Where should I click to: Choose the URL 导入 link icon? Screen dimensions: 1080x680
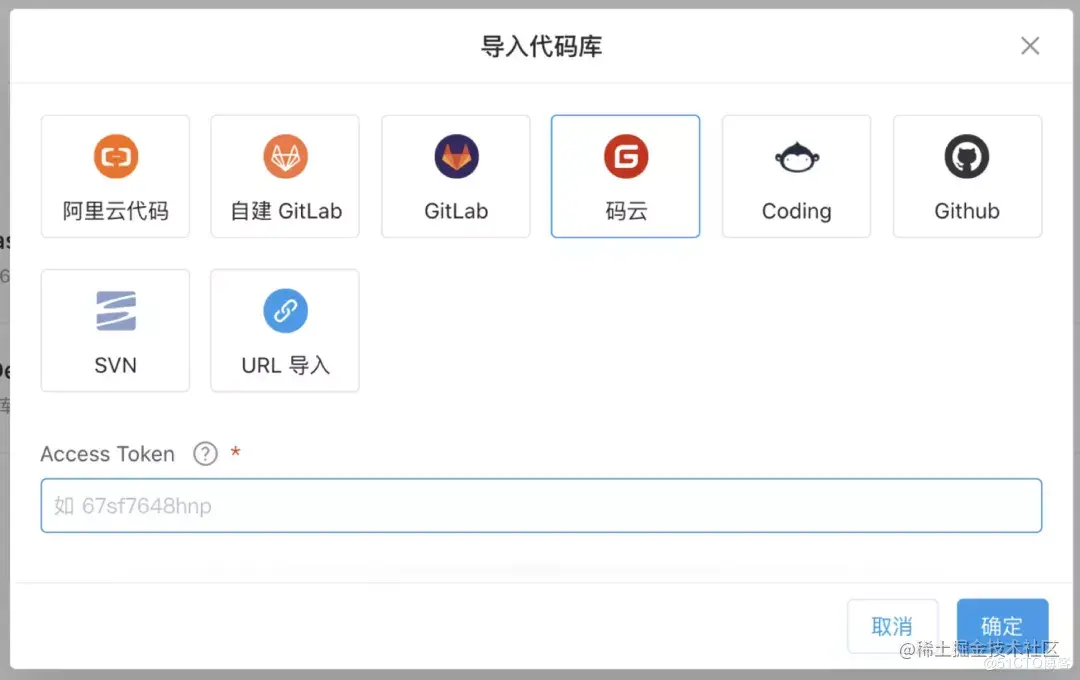coord(285,310)
